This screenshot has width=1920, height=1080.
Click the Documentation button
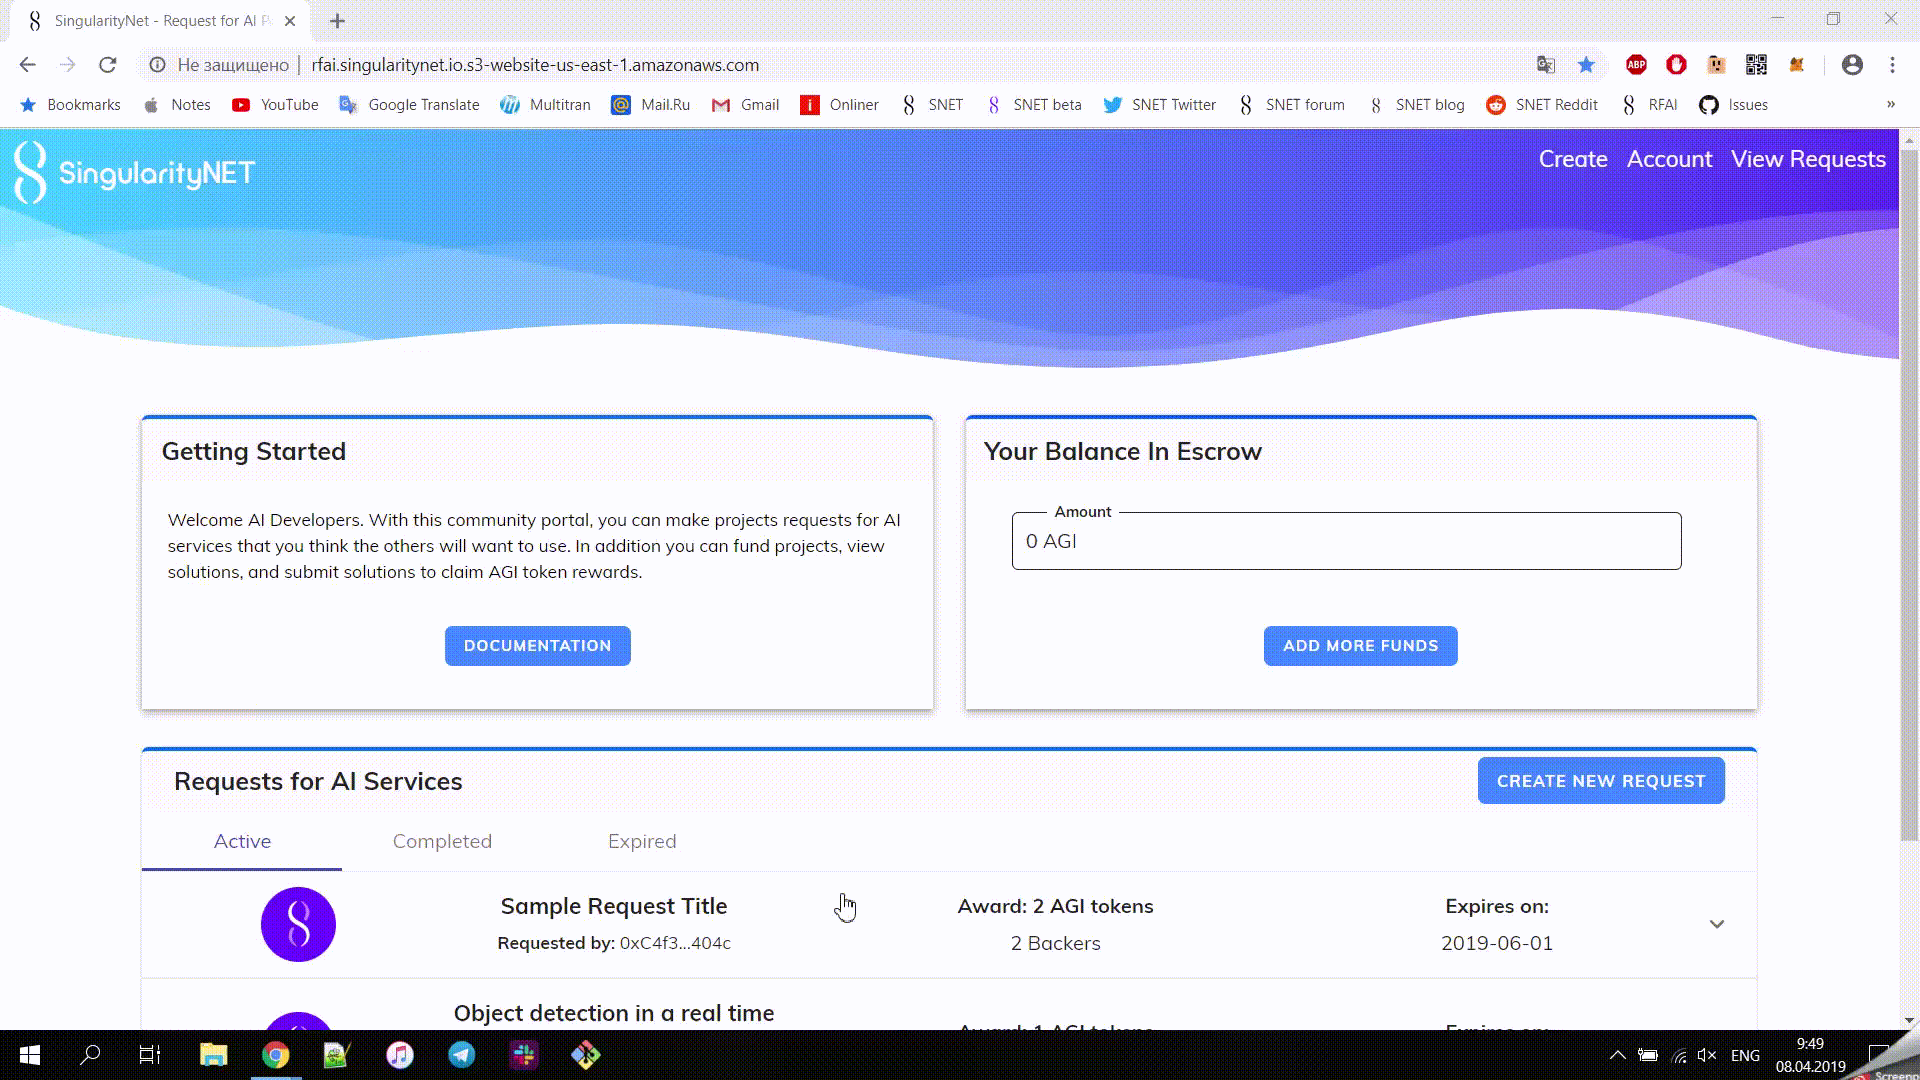click(537, 646)
